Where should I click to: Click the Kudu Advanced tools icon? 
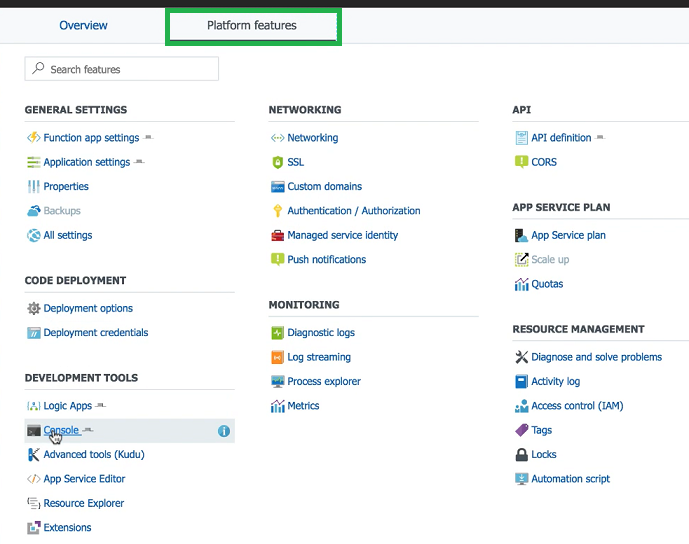coord(34,455)
